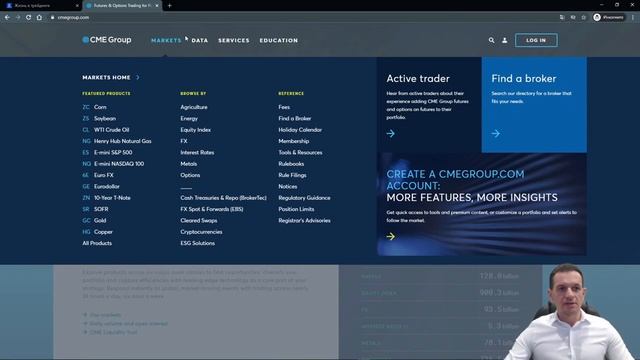
Task: Browse by Energy
Action: (189, 118)
